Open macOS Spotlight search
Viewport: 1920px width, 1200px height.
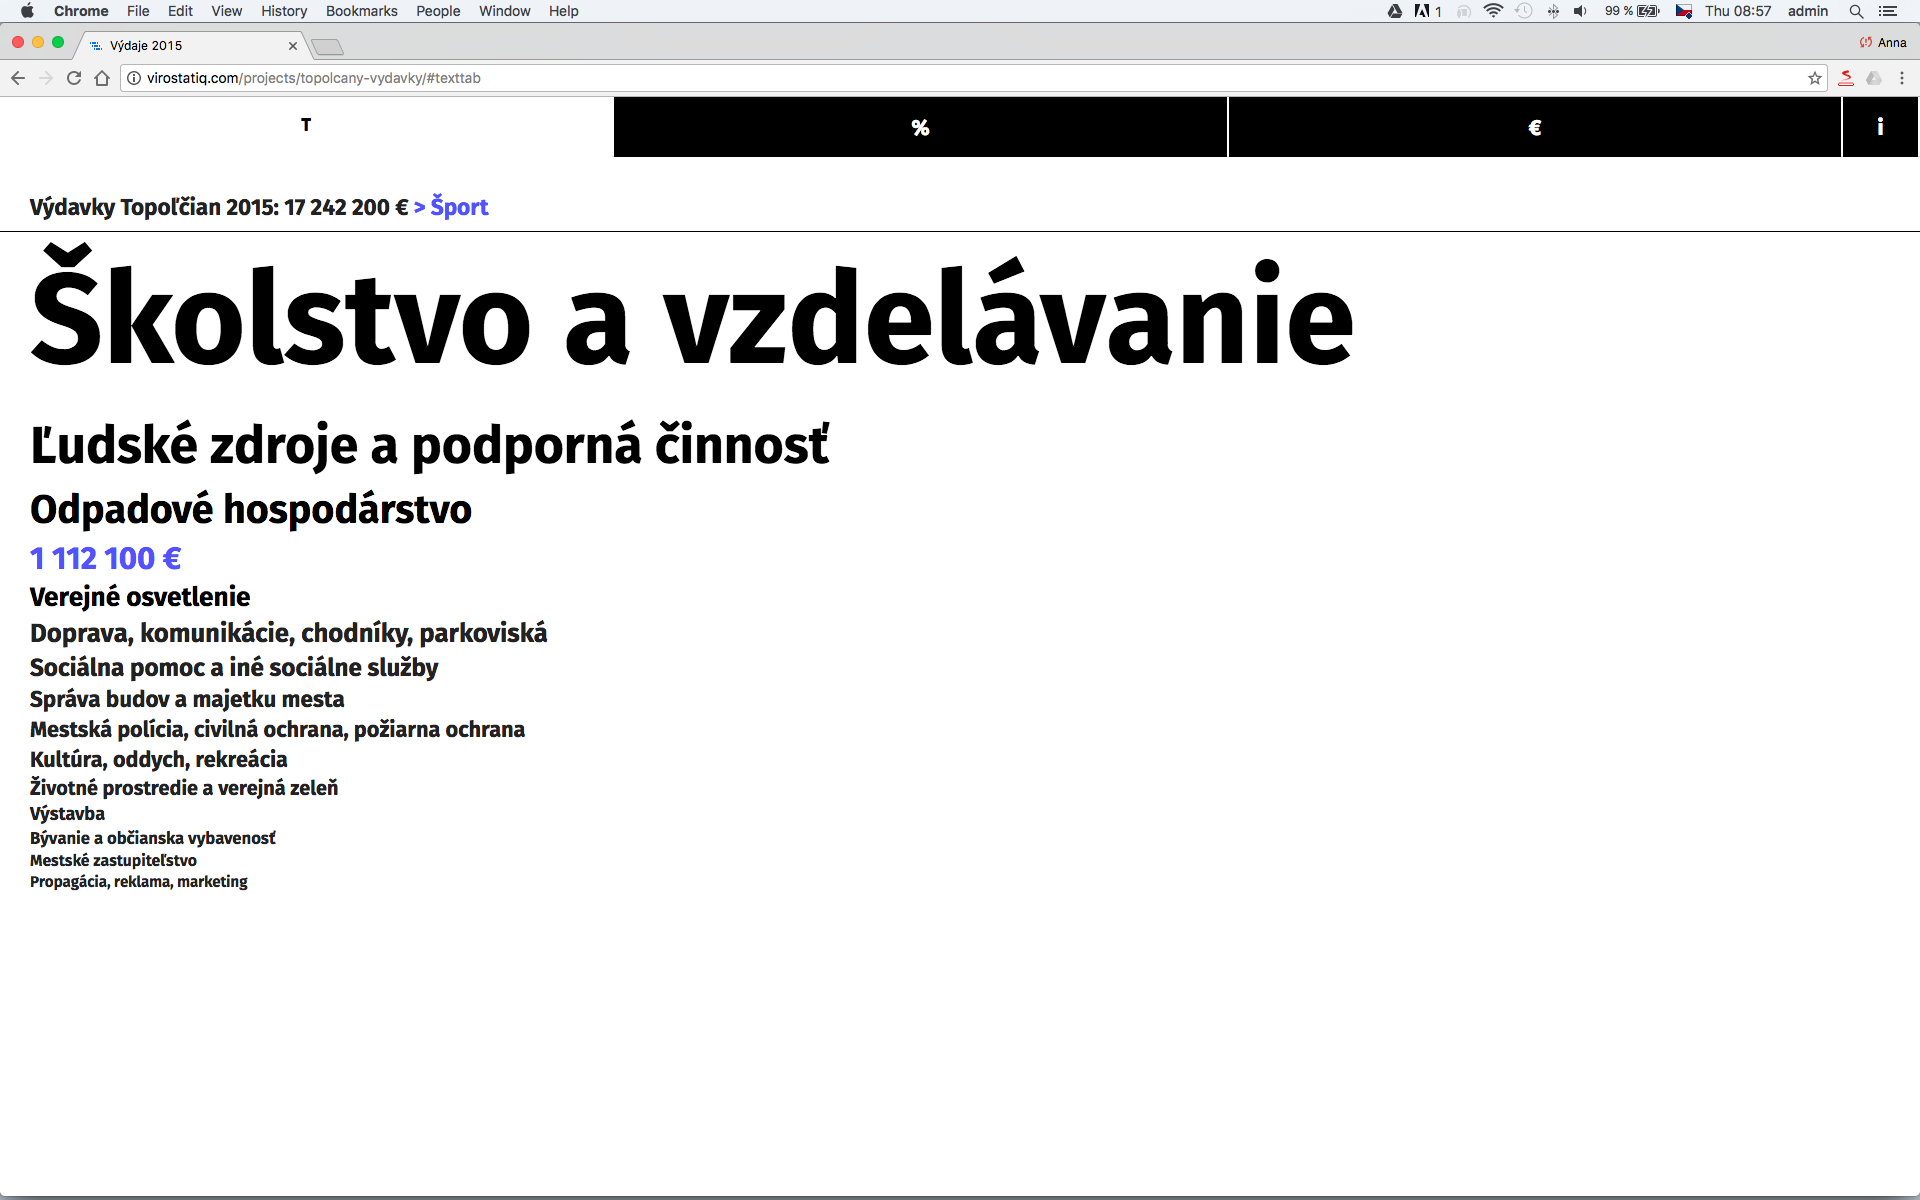coord(1856,11)
